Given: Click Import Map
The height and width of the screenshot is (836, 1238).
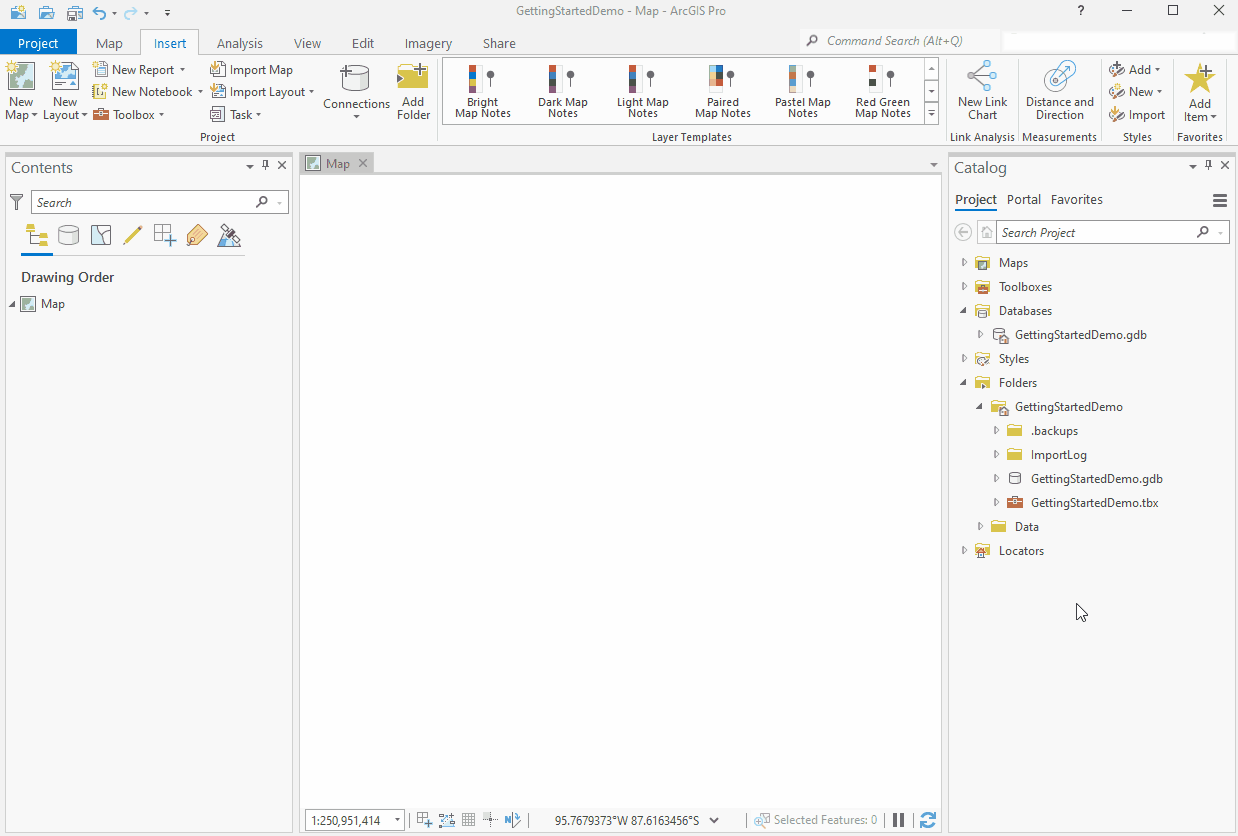Looking at the screenshot, I should (x=251, y=70).
